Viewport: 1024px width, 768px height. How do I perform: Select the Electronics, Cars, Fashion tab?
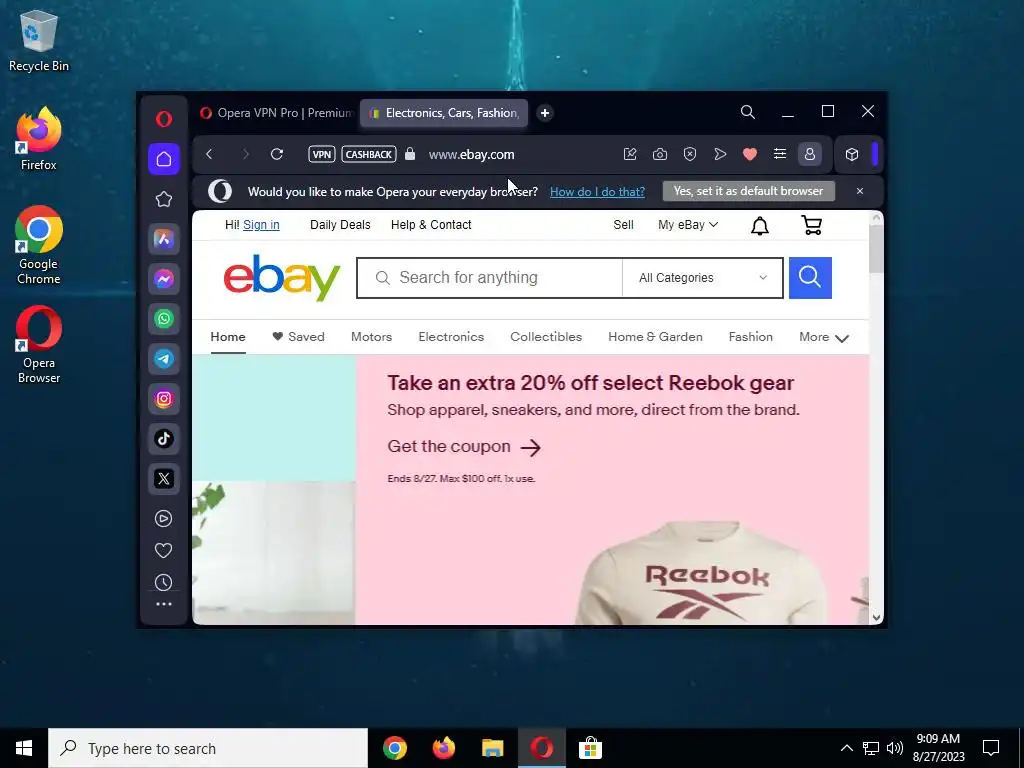click(444, 113)
